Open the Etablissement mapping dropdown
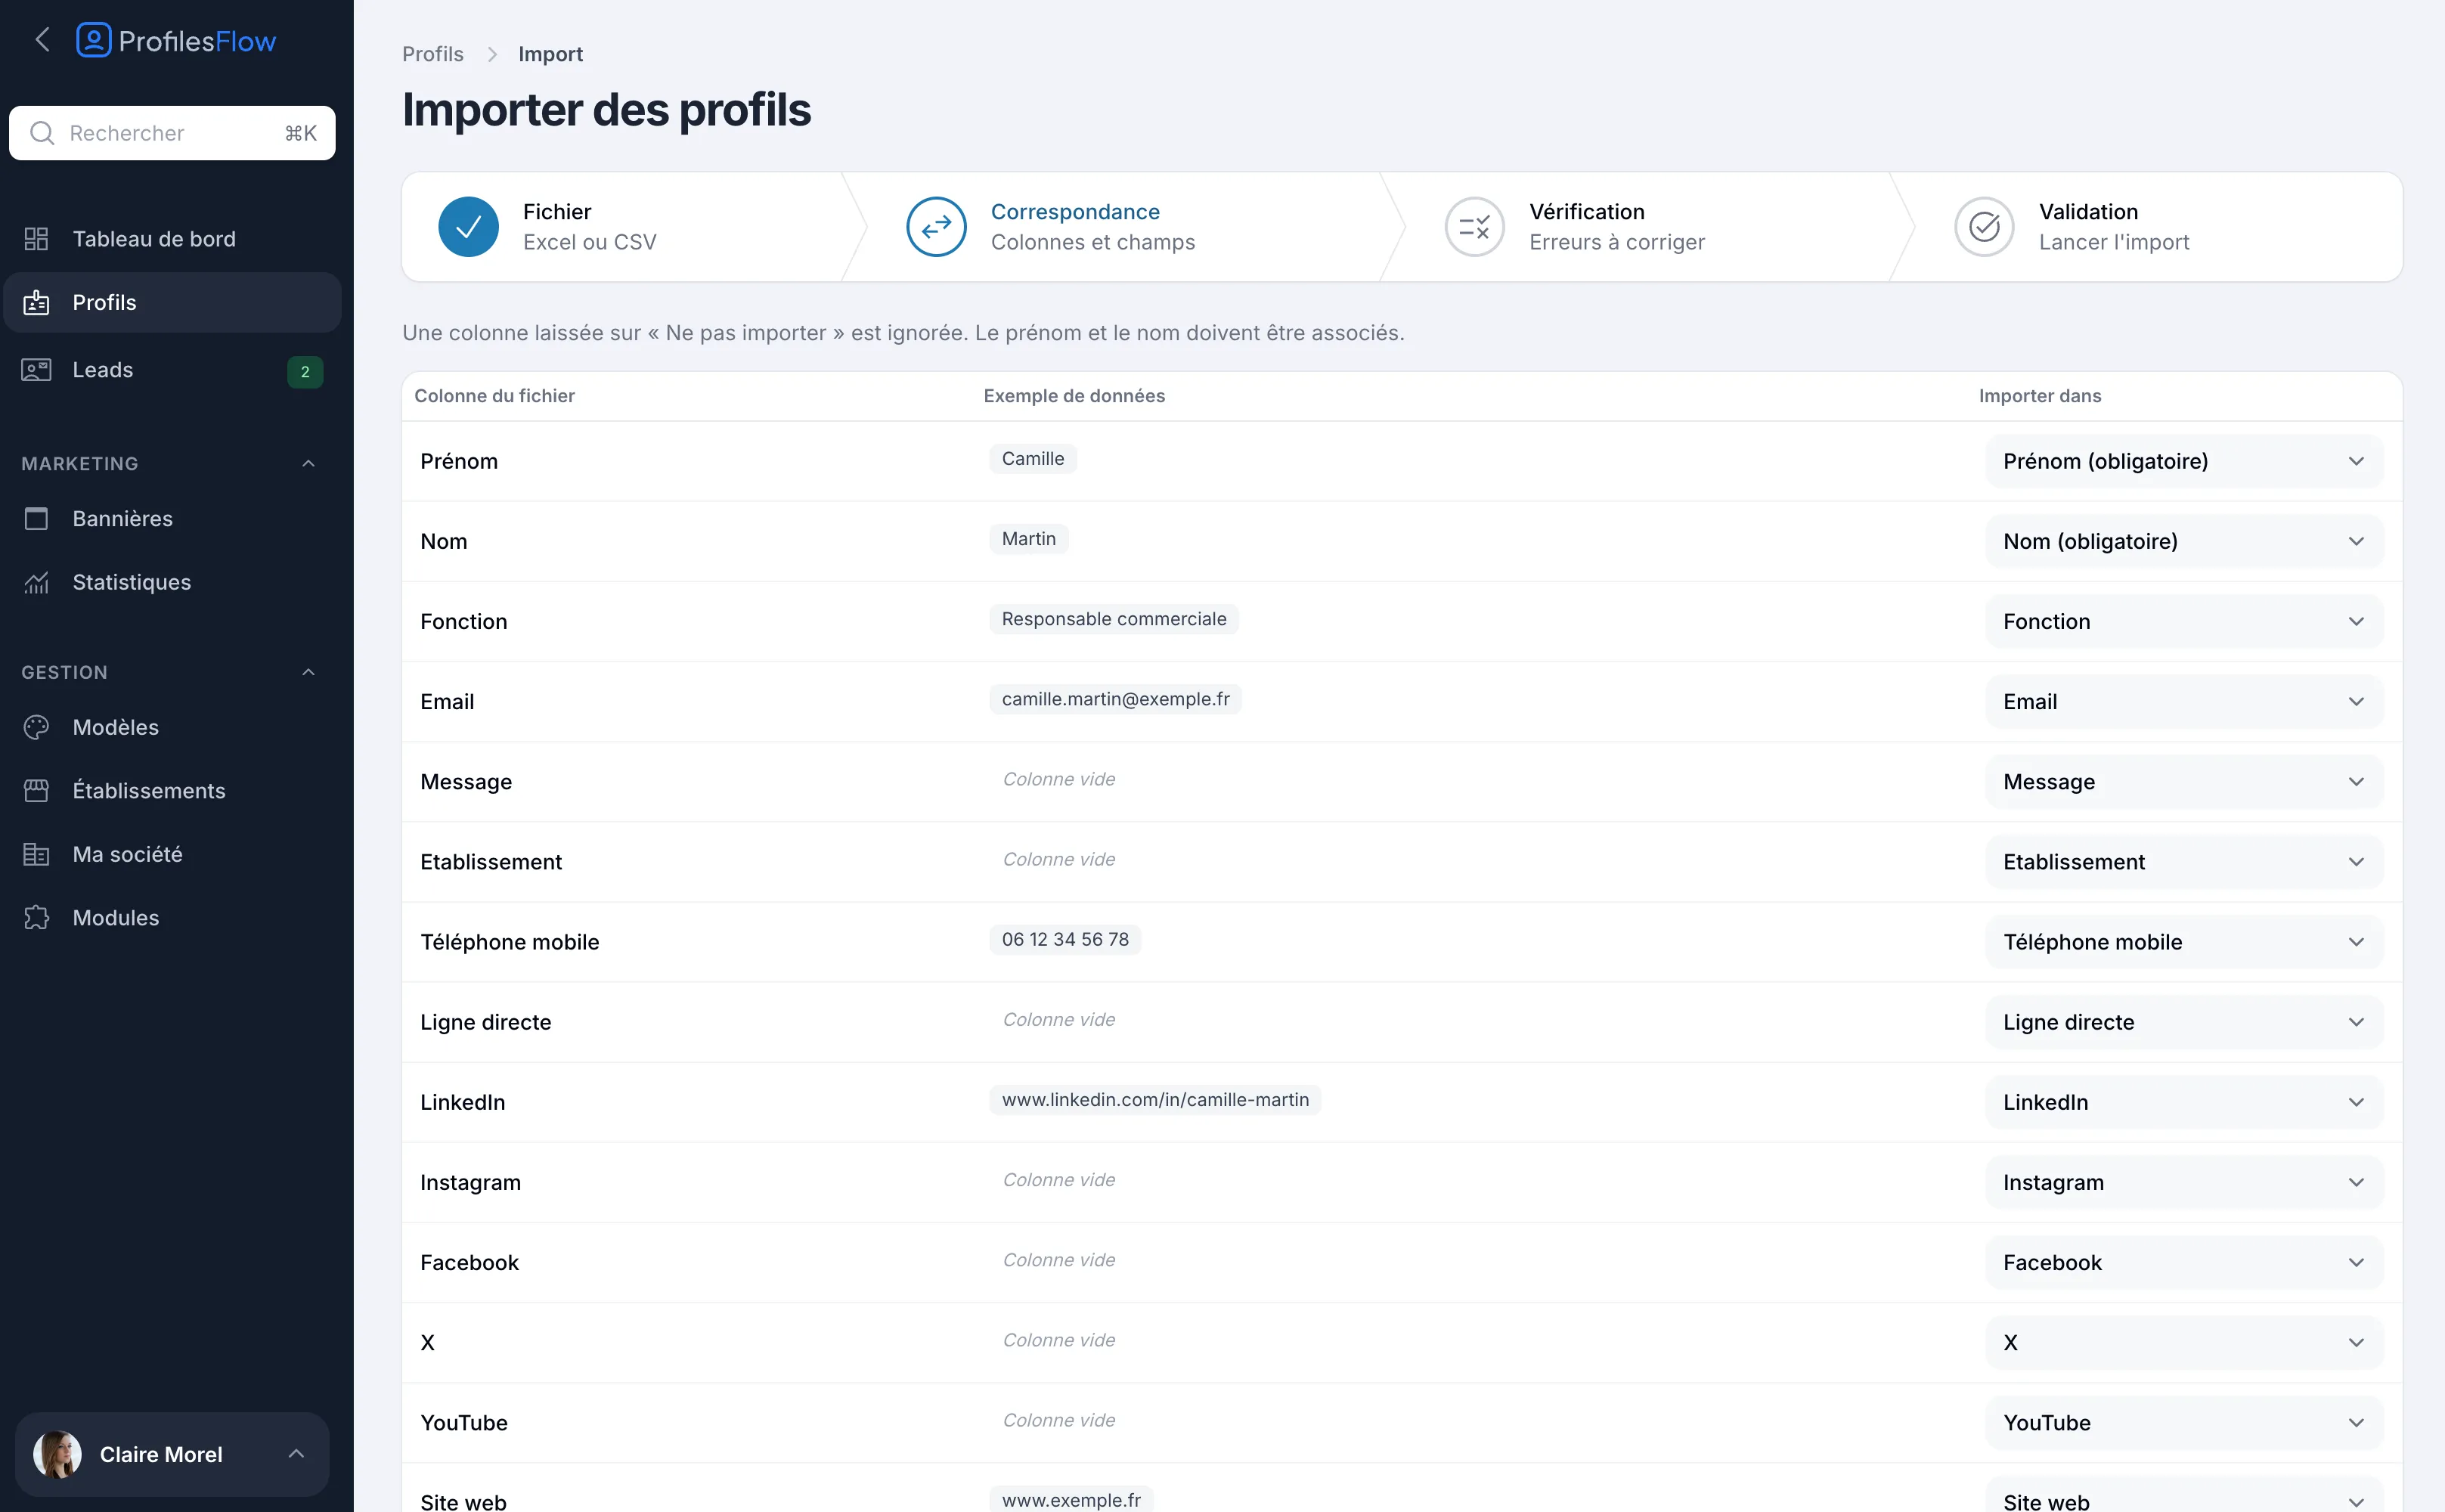Screen dimensions: 2445x1512 point(2184,862)
